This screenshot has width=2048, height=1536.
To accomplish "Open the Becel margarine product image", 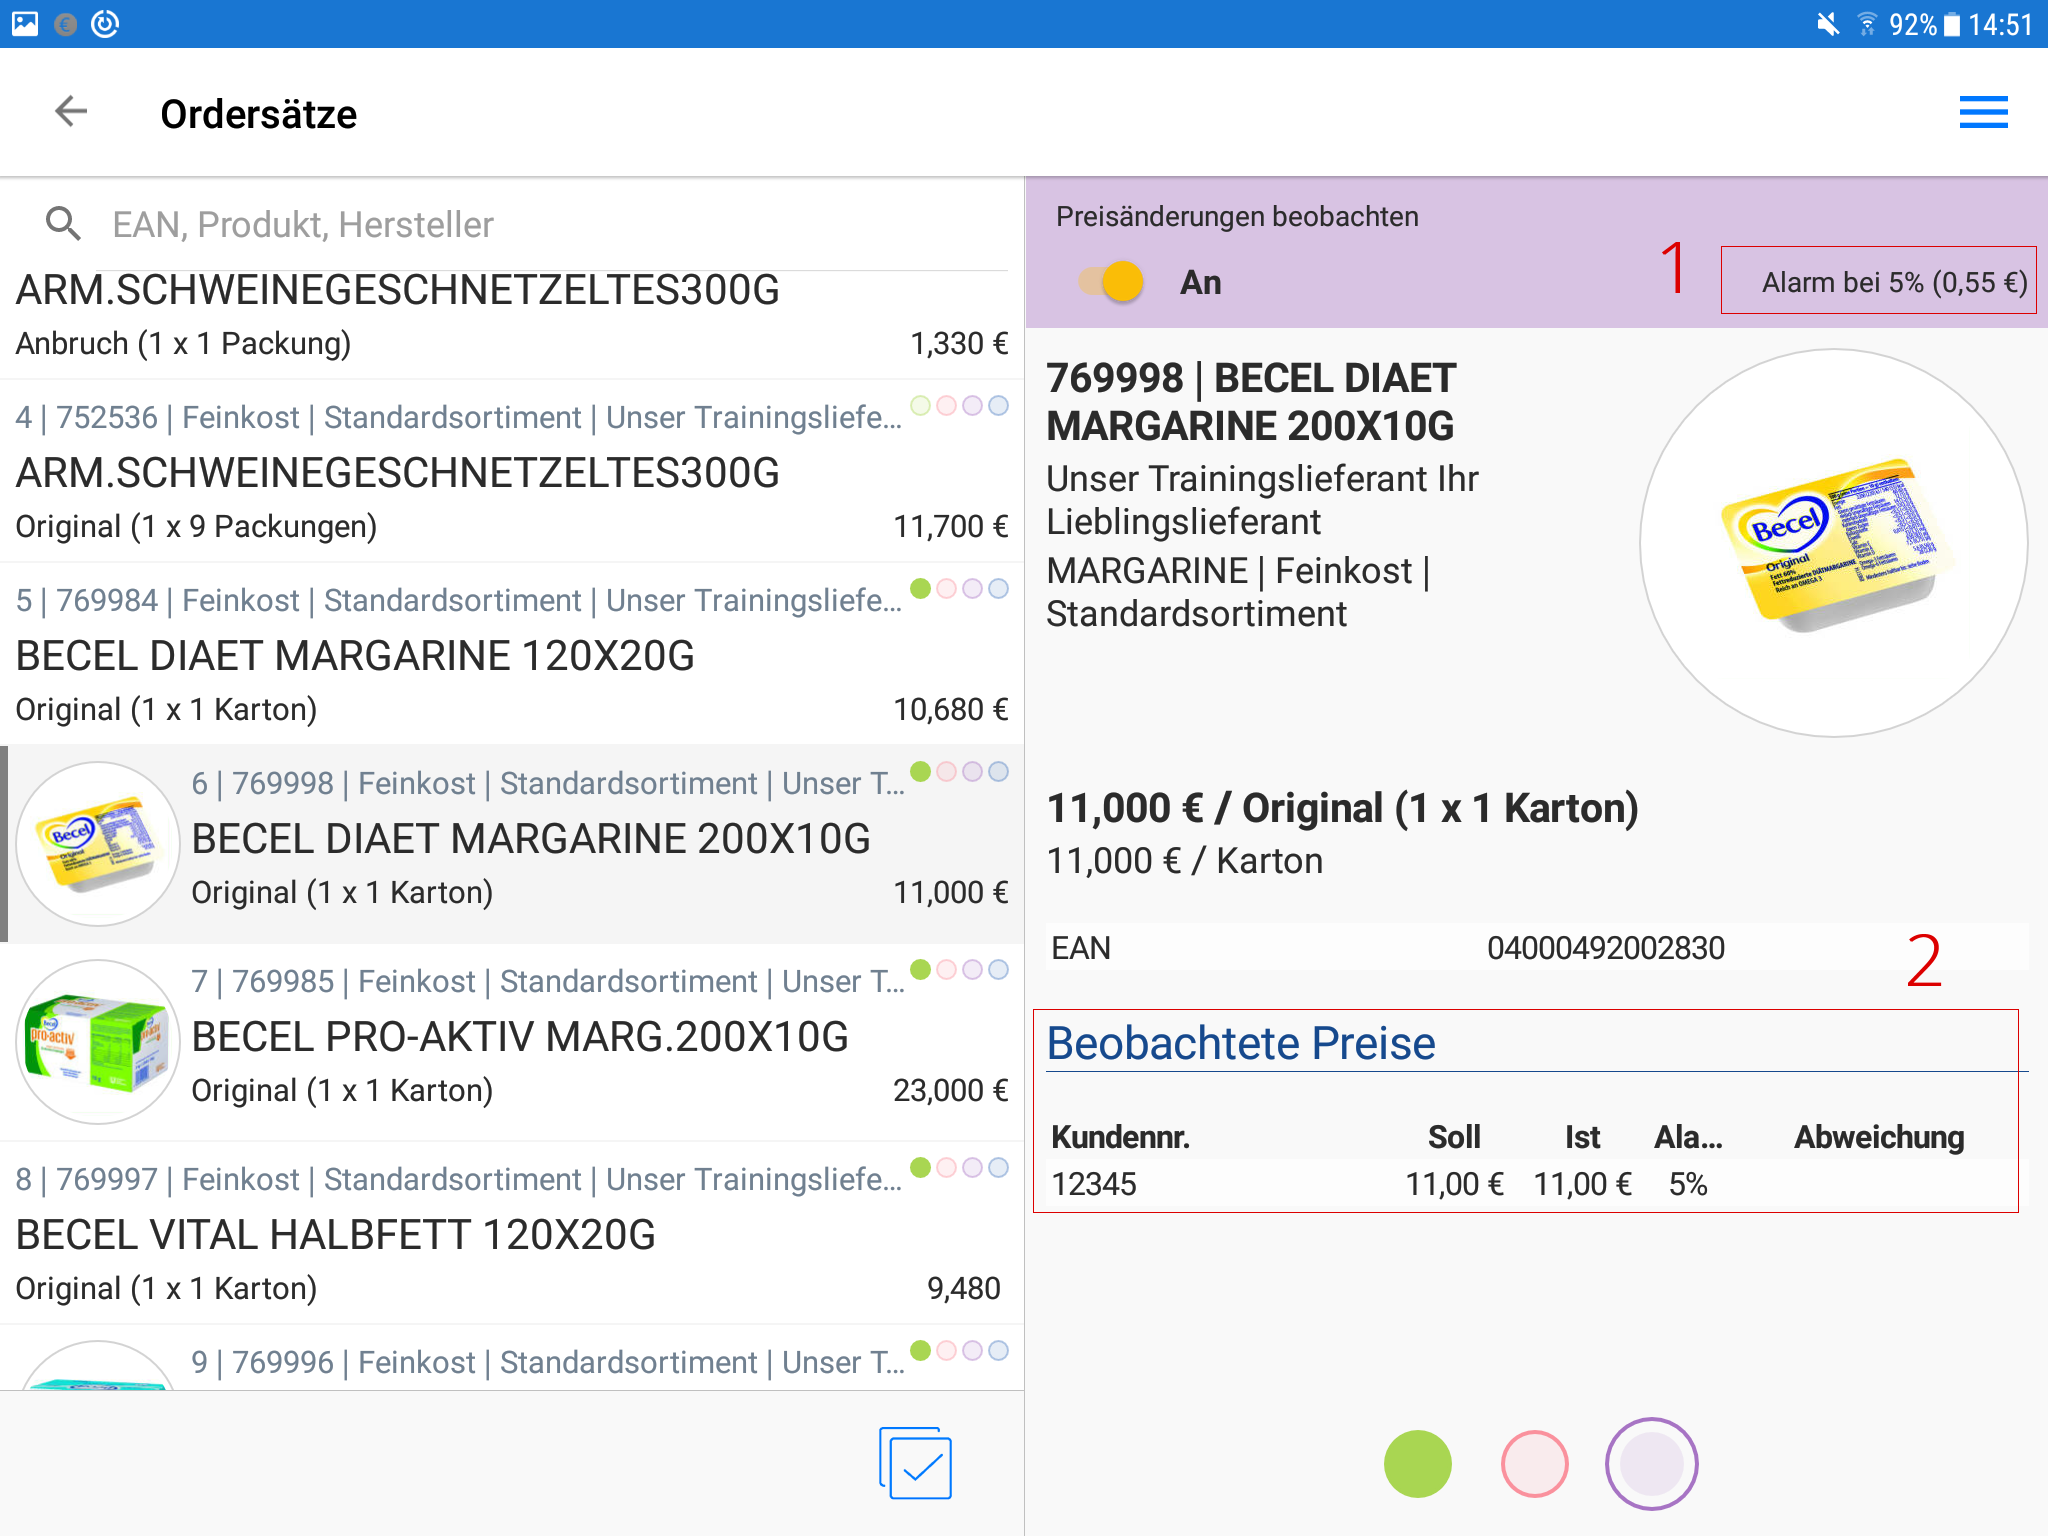I will pos(1833,543).
